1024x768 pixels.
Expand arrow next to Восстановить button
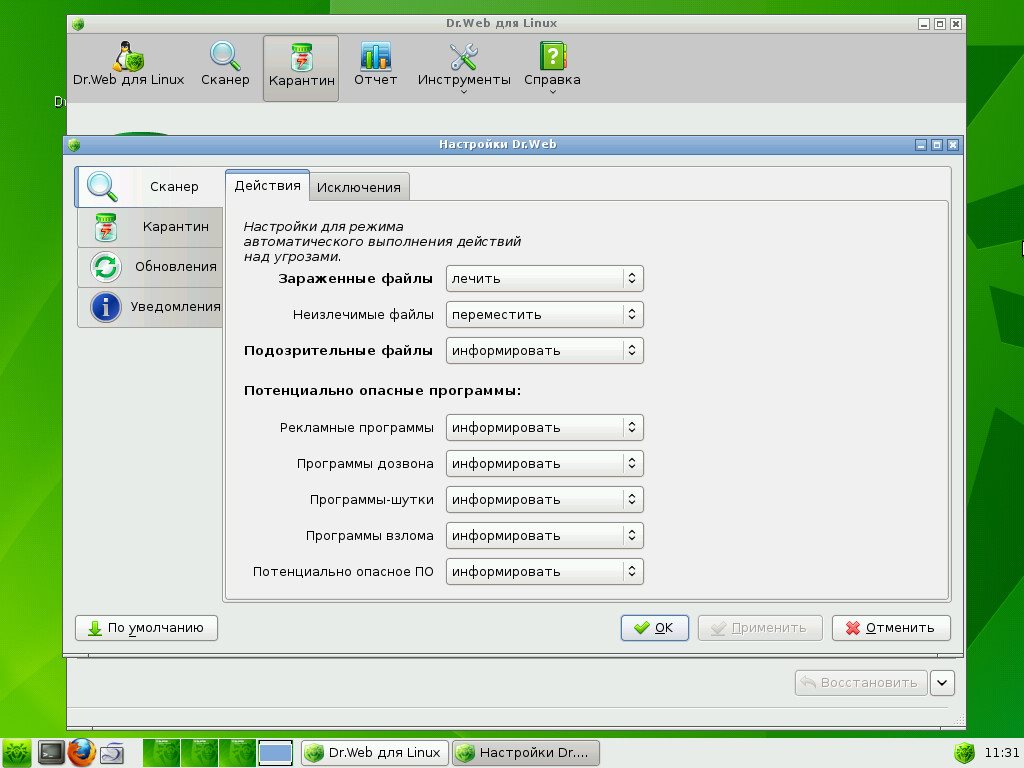point(942,682)
